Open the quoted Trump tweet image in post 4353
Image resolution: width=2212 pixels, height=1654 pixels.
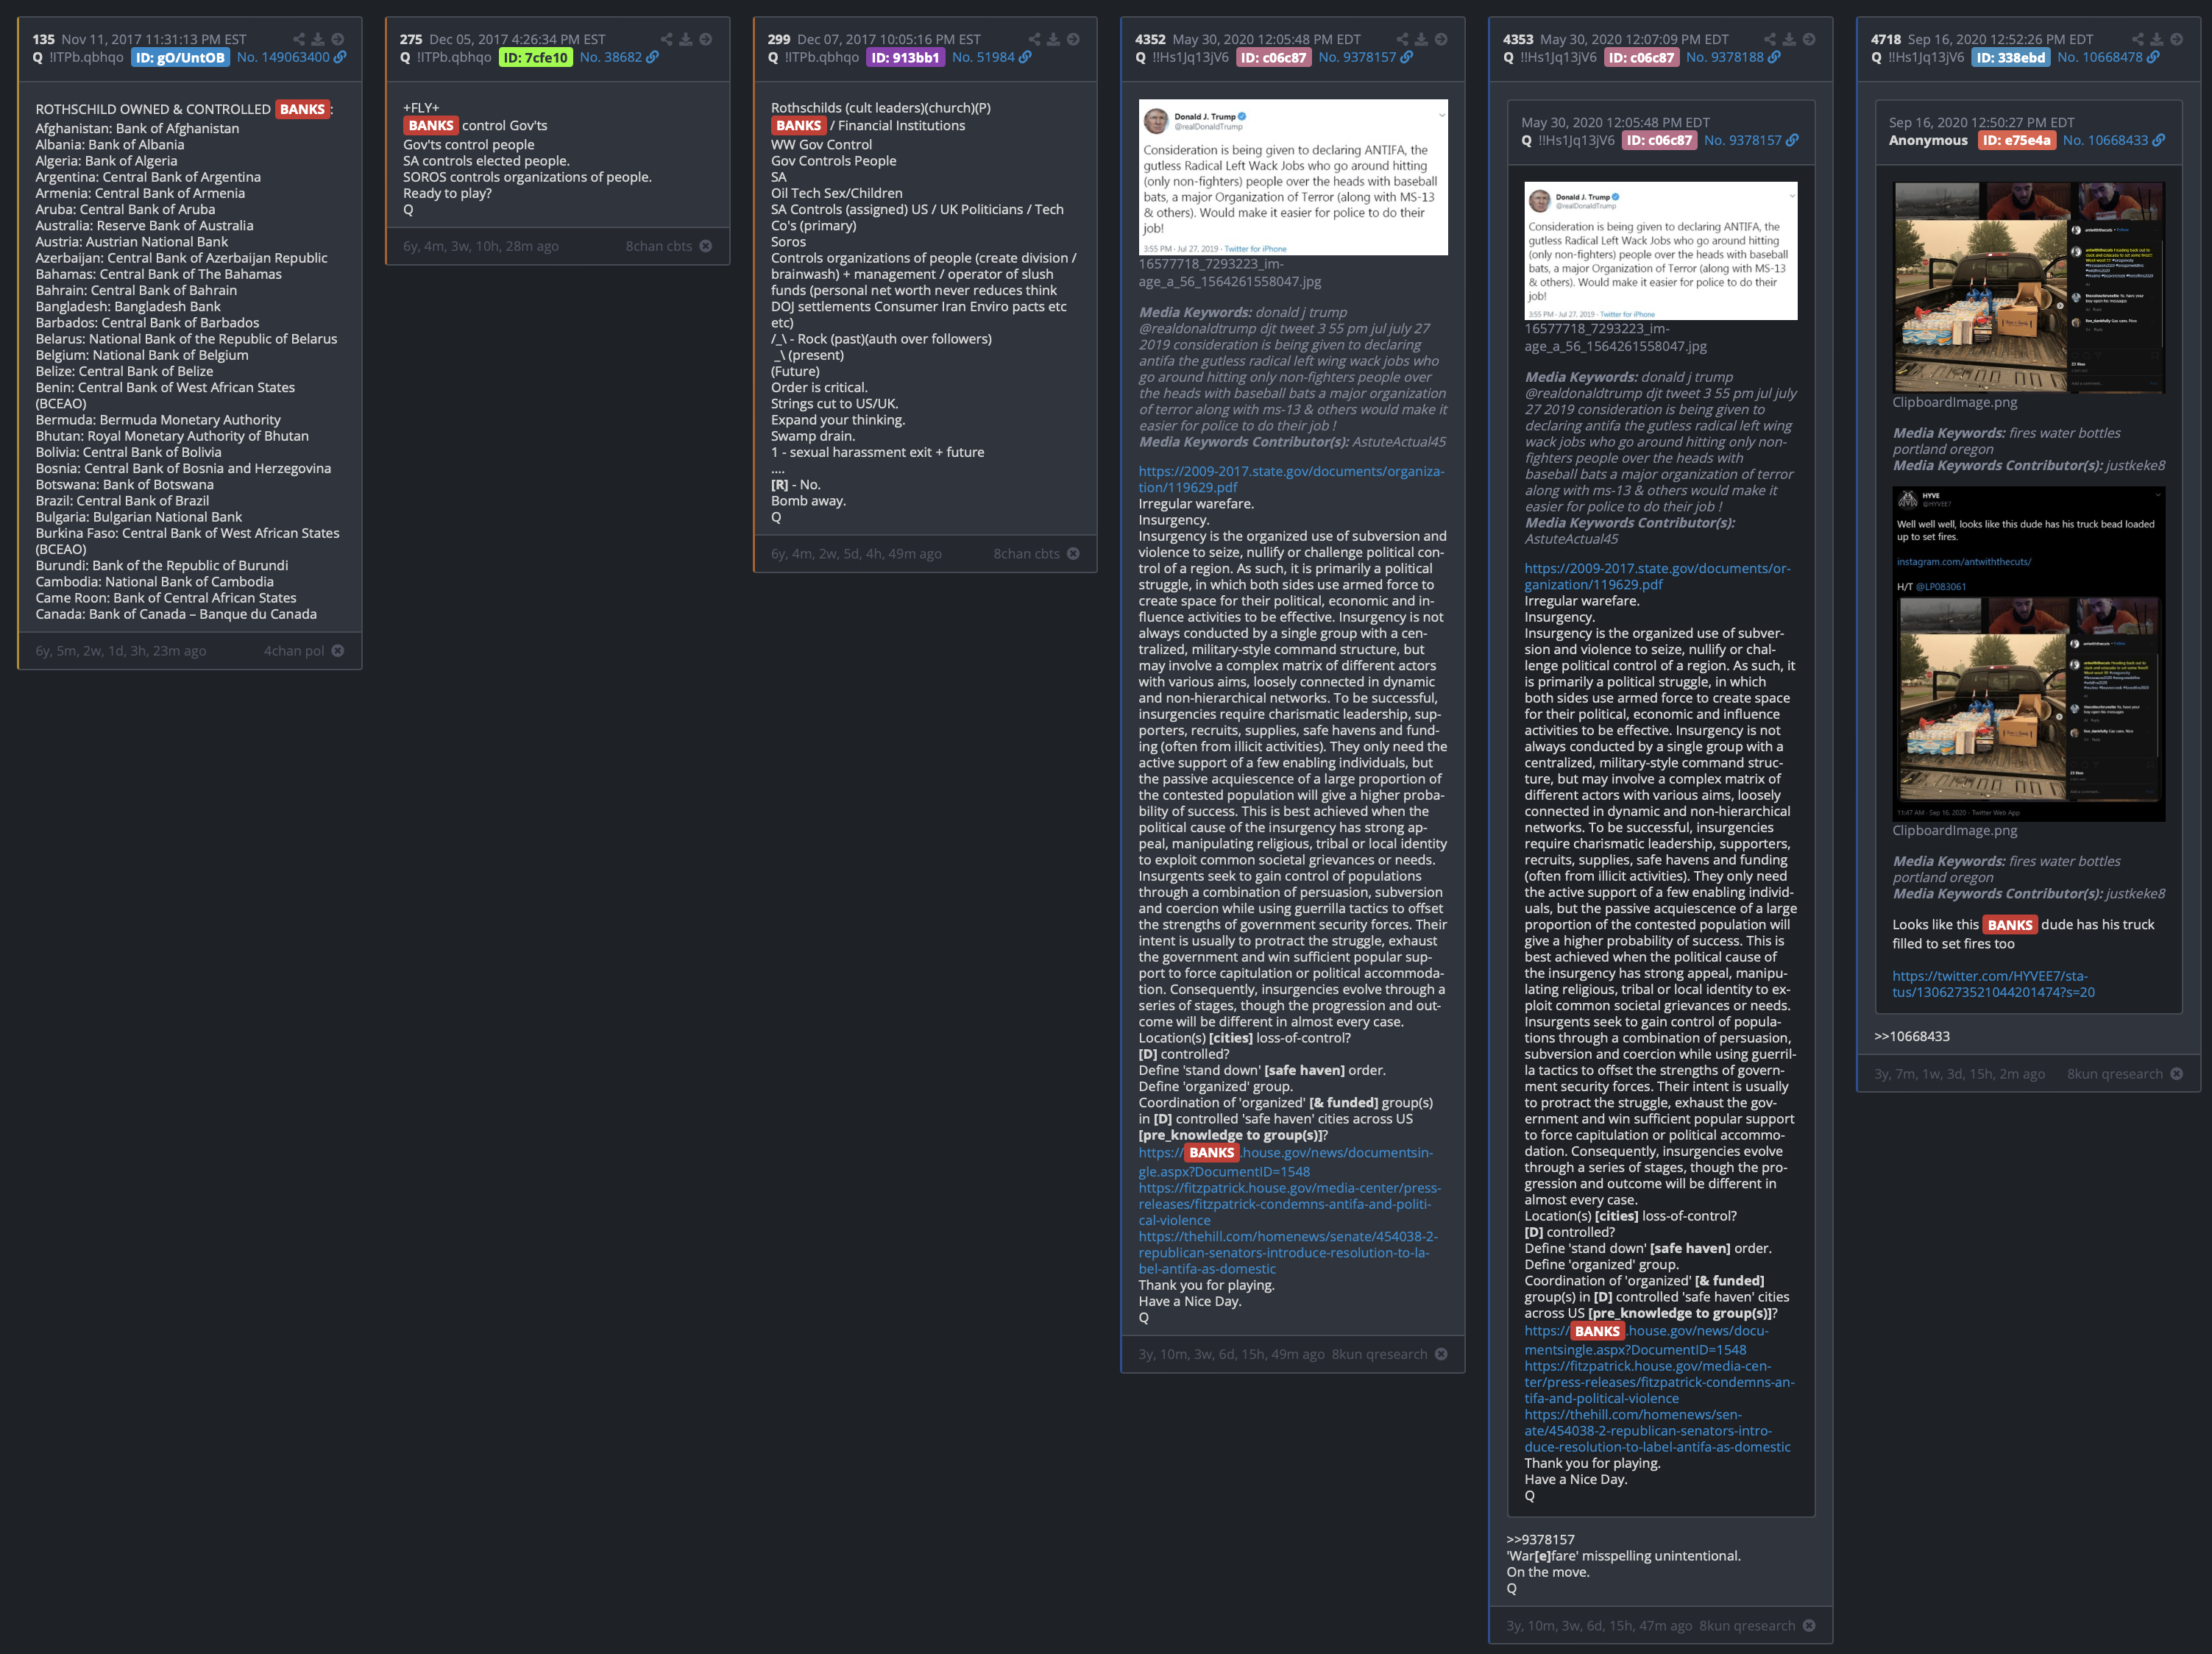coord(1660,251)
